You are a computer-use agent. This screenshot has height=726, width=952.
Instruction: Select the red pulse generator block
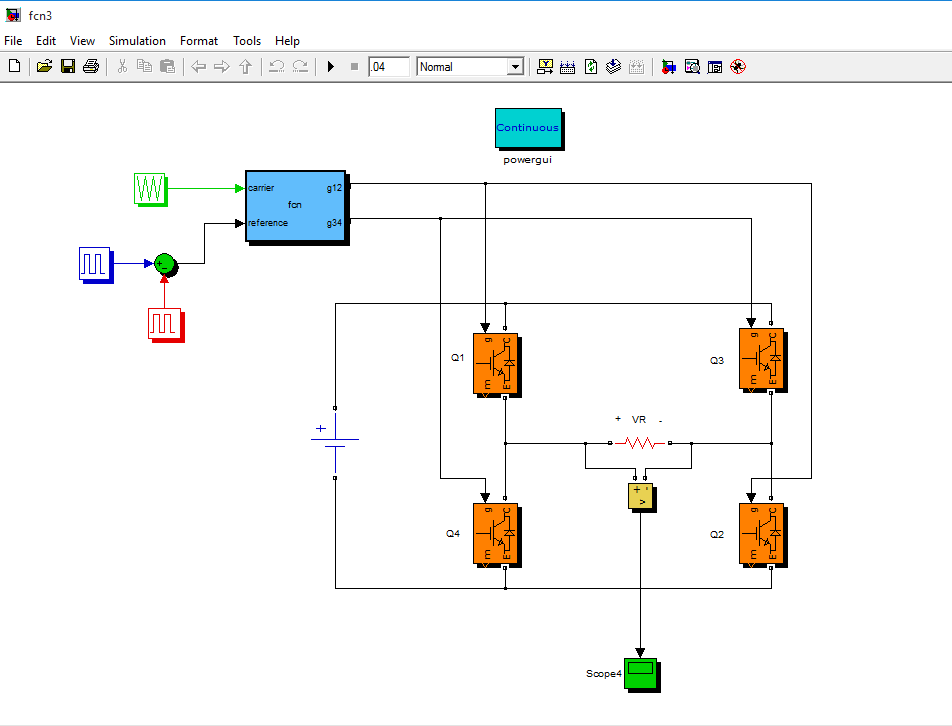click(164, 324)
